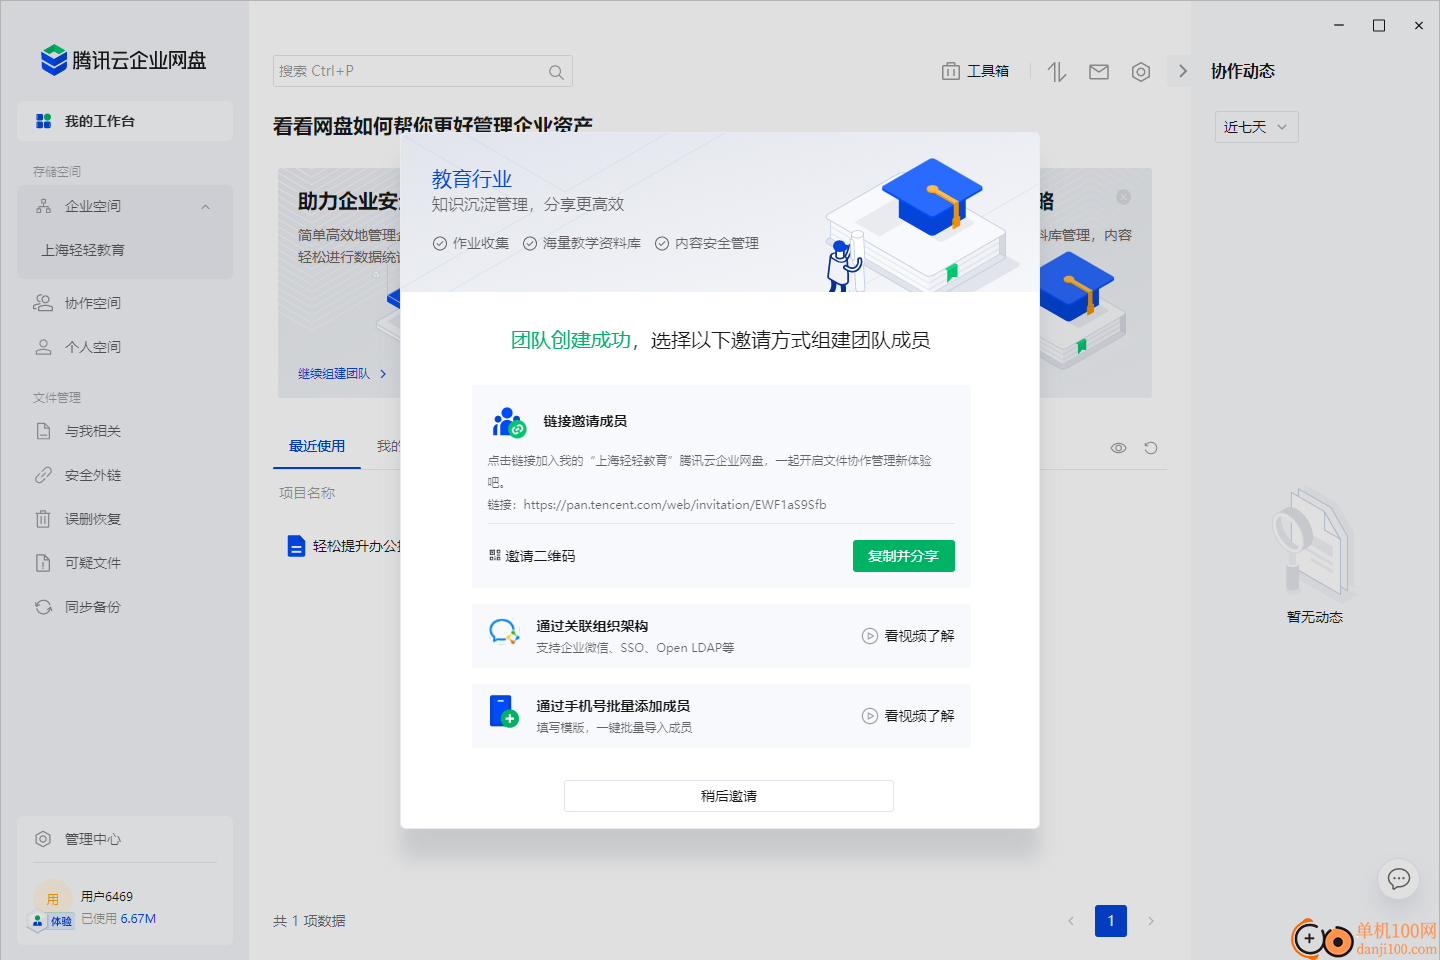Click the 同步备份 sync icon
The image size is (1440, 960).
tap(43, 607)
